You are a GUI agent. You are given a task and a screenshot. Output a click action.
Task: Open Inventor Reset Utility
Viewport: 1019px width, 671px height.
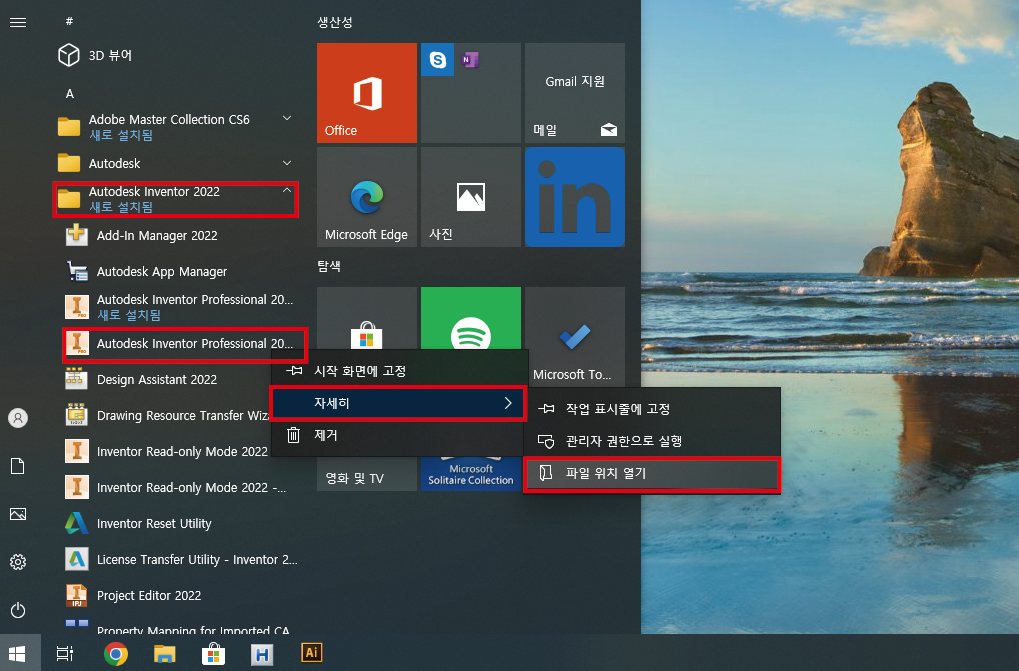click(182, 524)
